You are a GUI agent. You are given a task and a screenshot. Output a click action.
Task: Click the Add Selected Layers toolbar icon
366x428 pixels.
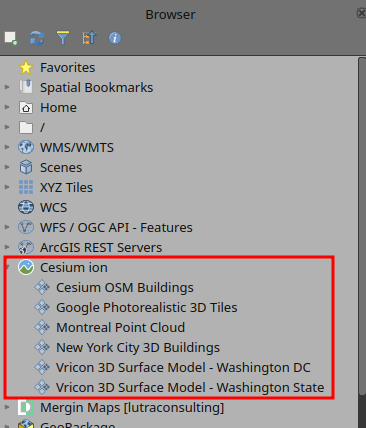coord(11,38)
